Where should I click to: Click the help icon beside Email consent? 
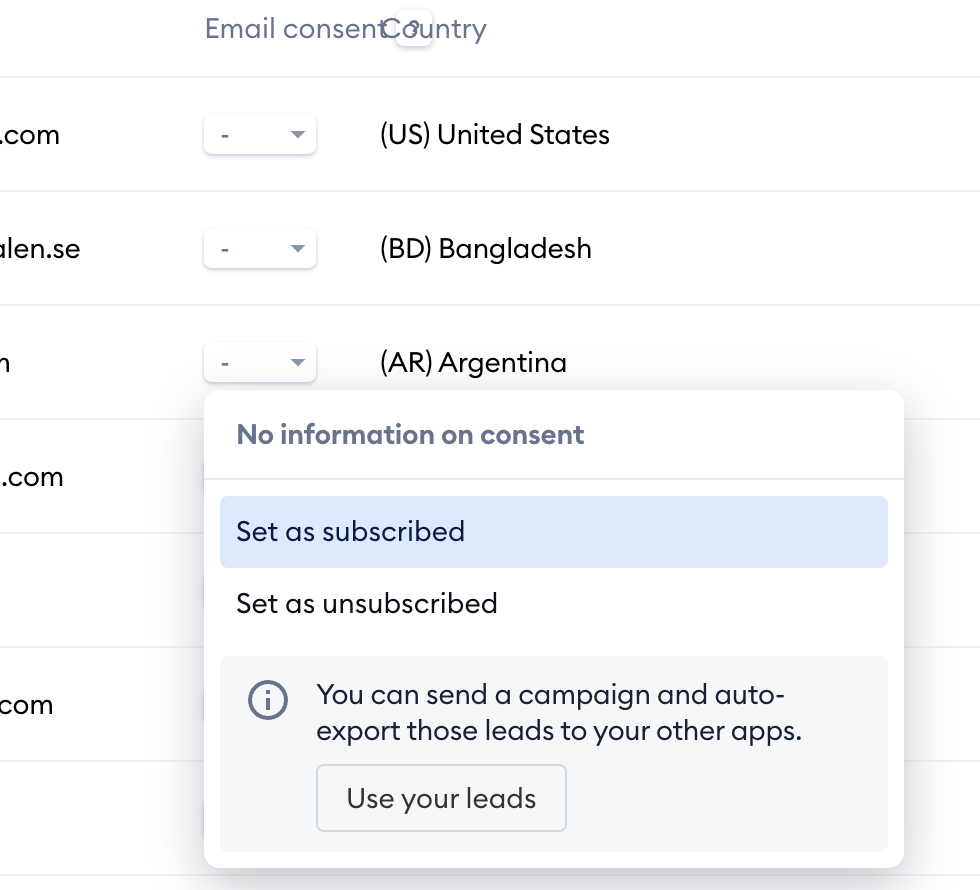tap(414, 28)
